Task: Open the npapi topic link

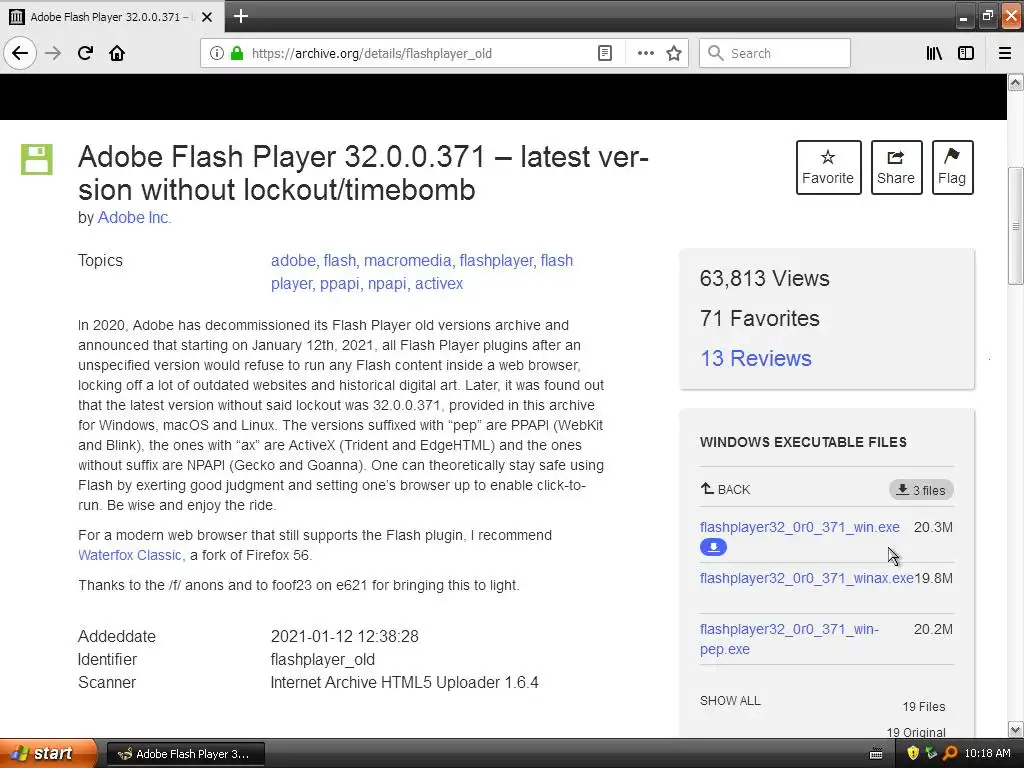Action: tap(387, 284)
